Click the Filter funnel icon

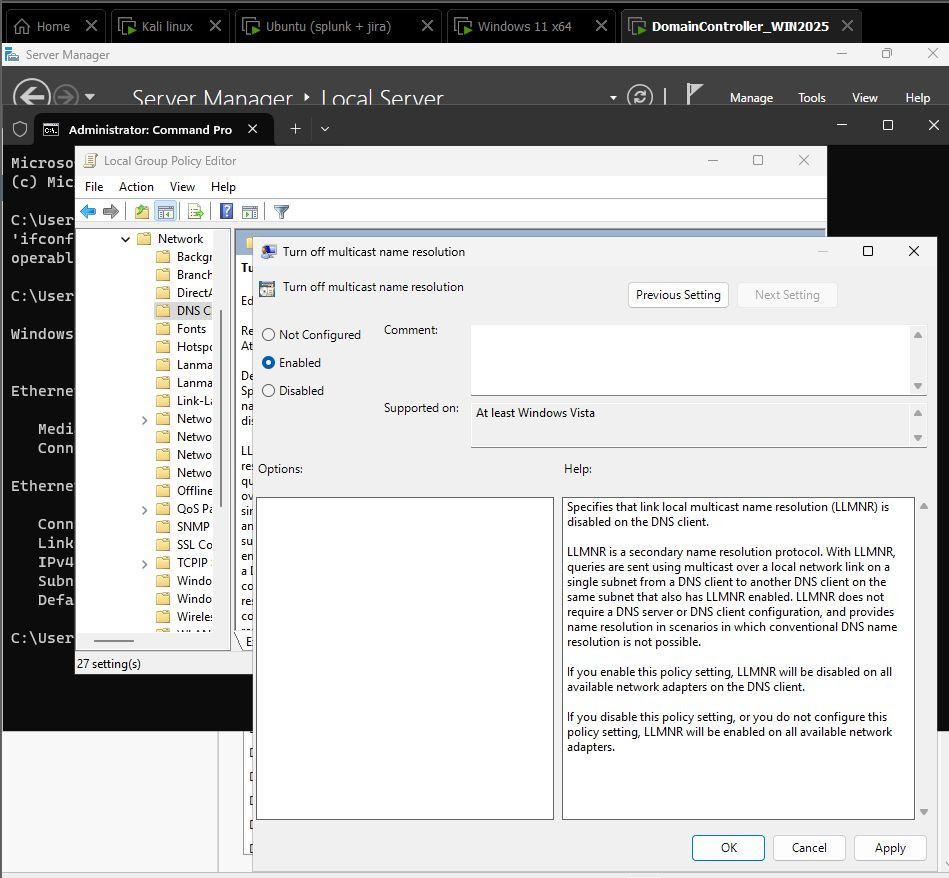(x=281, y=211)
